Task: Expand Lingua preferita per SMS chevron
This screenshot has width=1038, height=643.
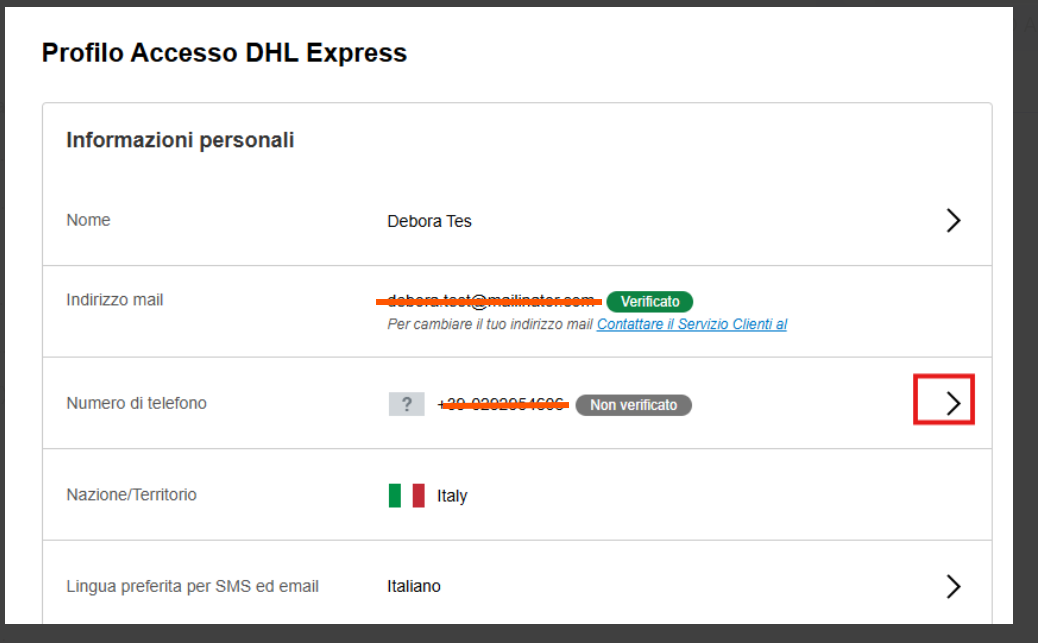Action: [x=953, y=586]
